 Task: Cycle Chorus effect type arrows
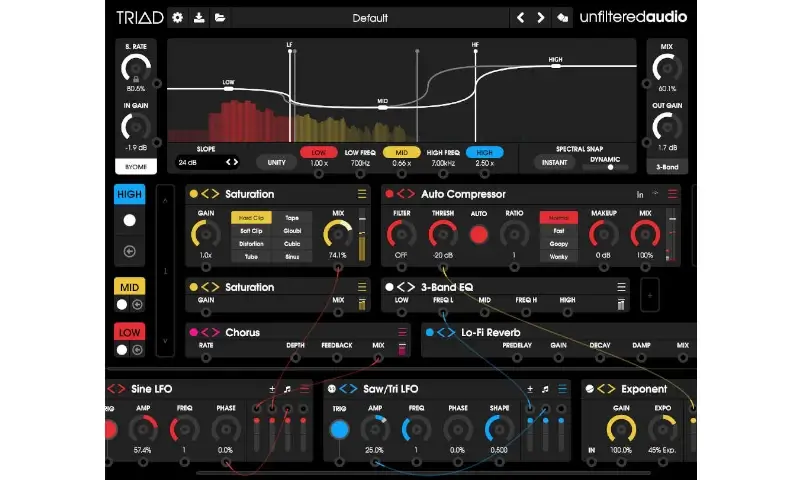click(x=210, y=333)
